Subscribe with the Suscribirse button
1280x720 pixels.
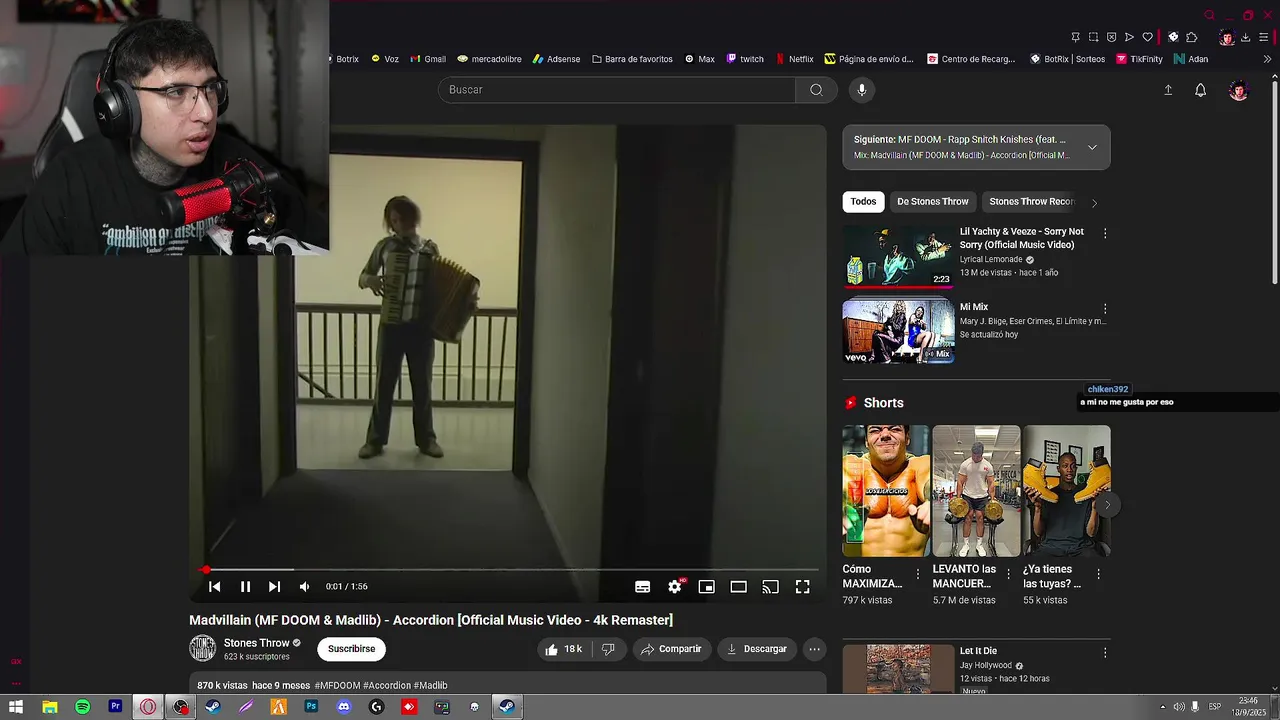351,649
